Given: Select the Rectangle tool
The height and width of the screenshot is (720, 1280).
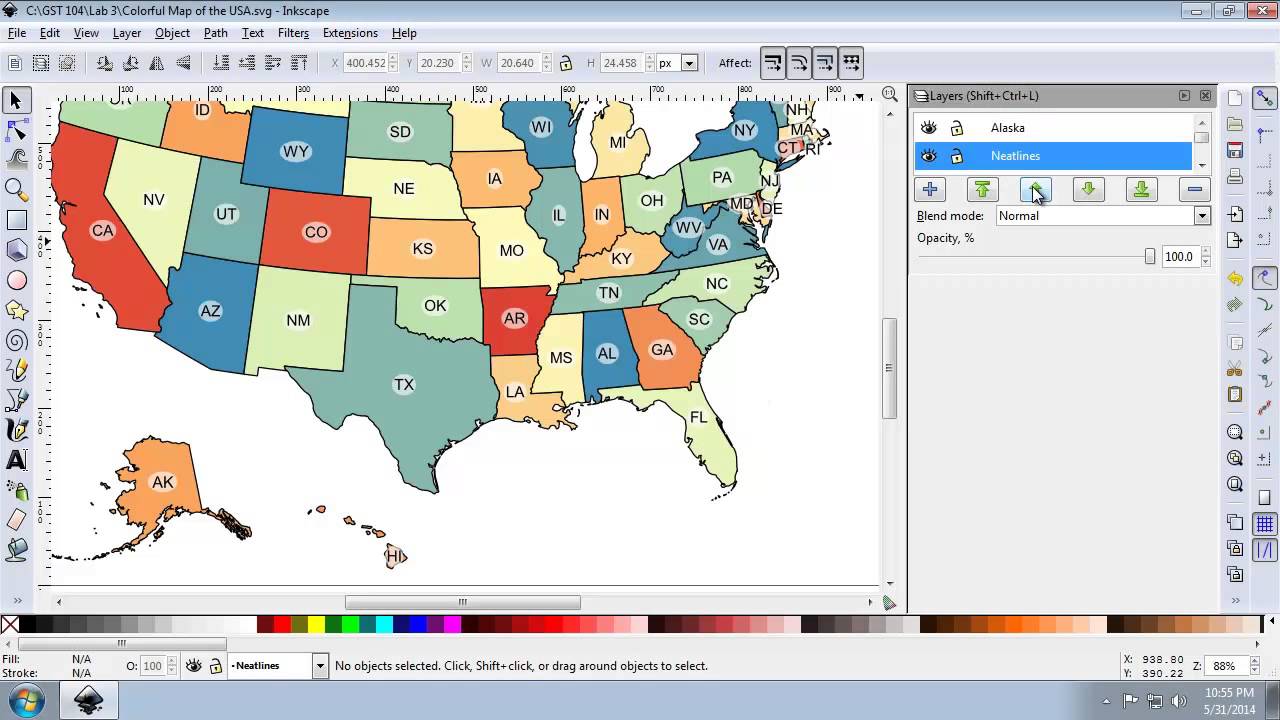Looking at the screenshot, I should pos(16,220).
